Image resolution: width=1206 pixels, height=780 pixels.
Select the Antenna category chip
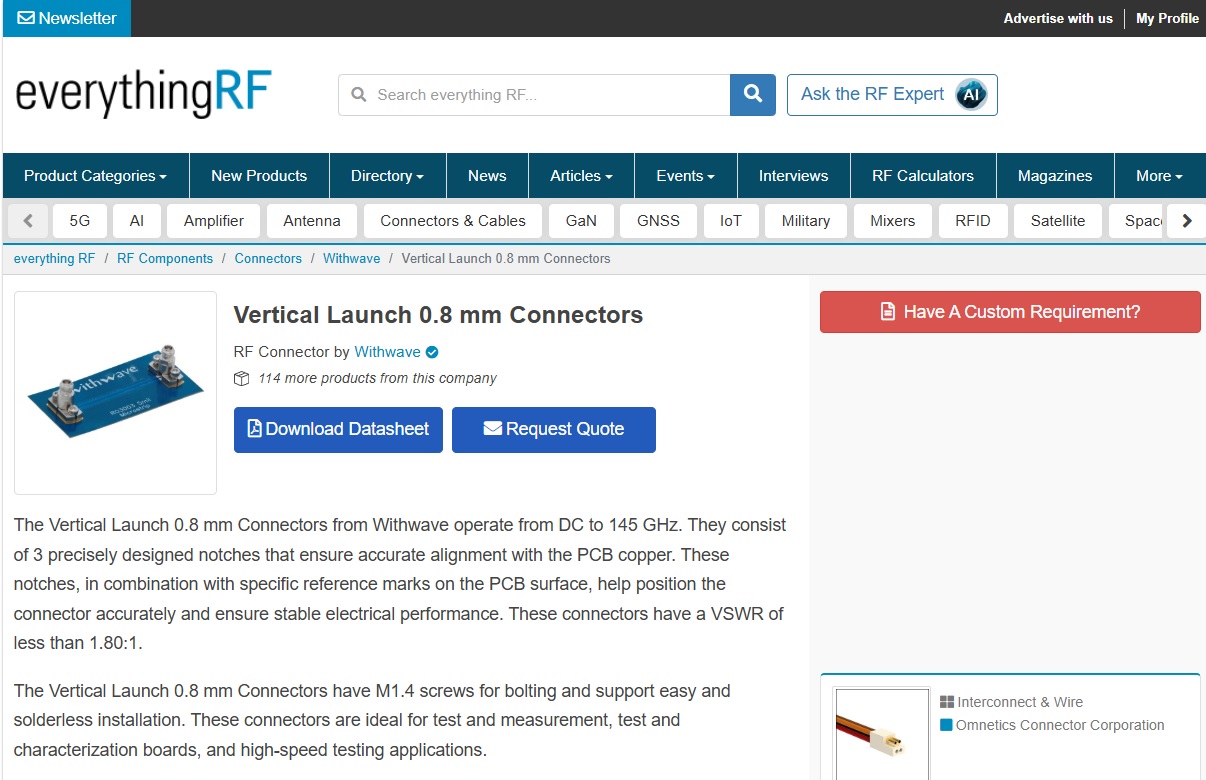coord(312,221)
